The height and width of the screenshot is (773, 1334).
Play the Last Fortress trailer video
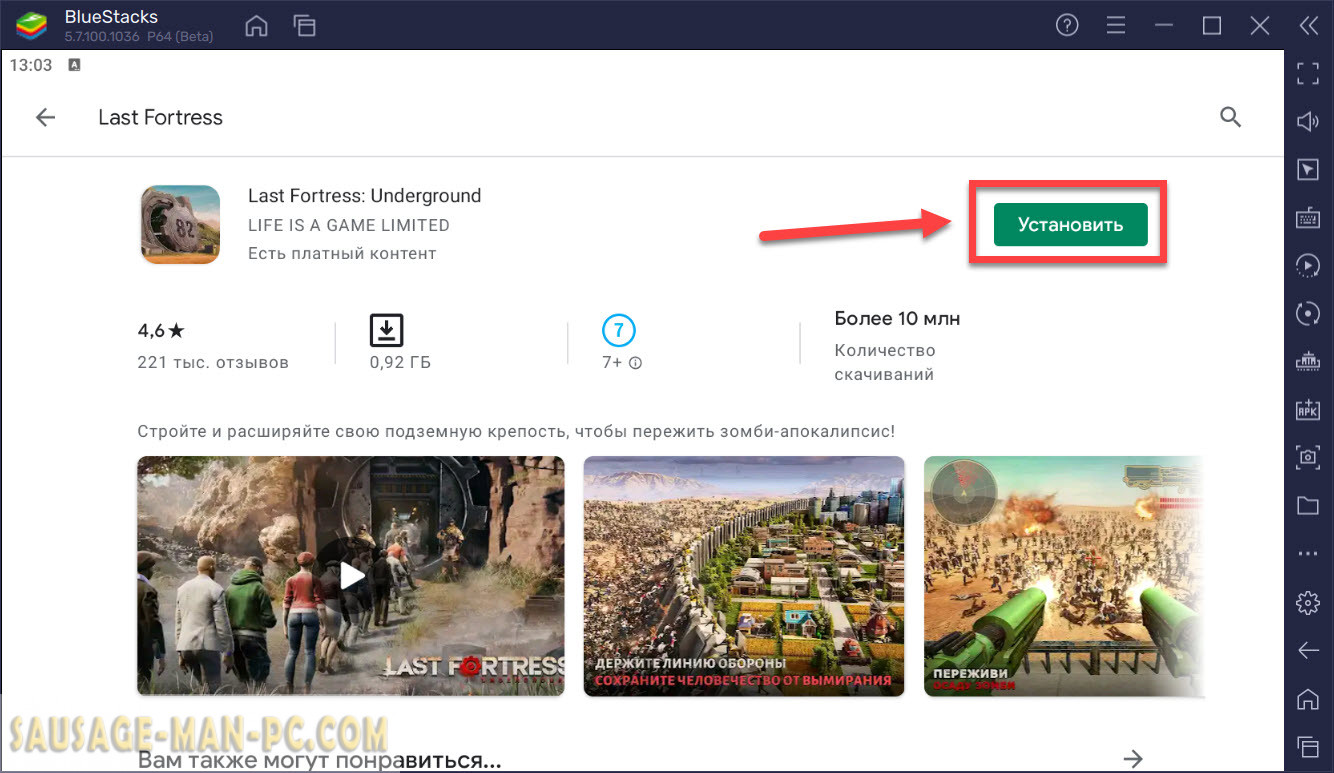coord(351,576)
